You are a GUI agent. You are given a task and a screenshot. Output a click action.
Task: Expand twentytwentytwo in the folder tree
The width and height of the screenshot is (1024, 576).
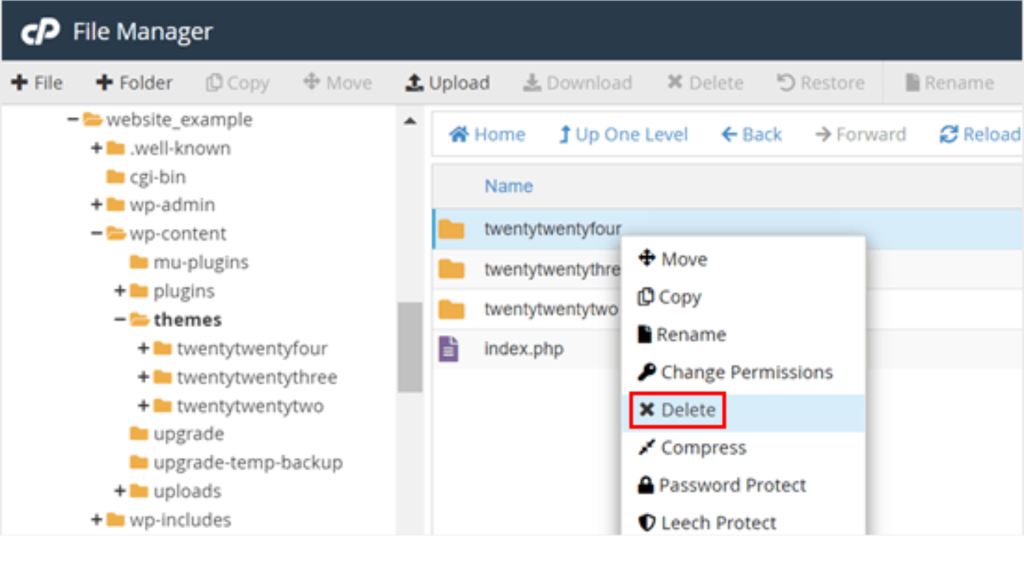(144, 406)
